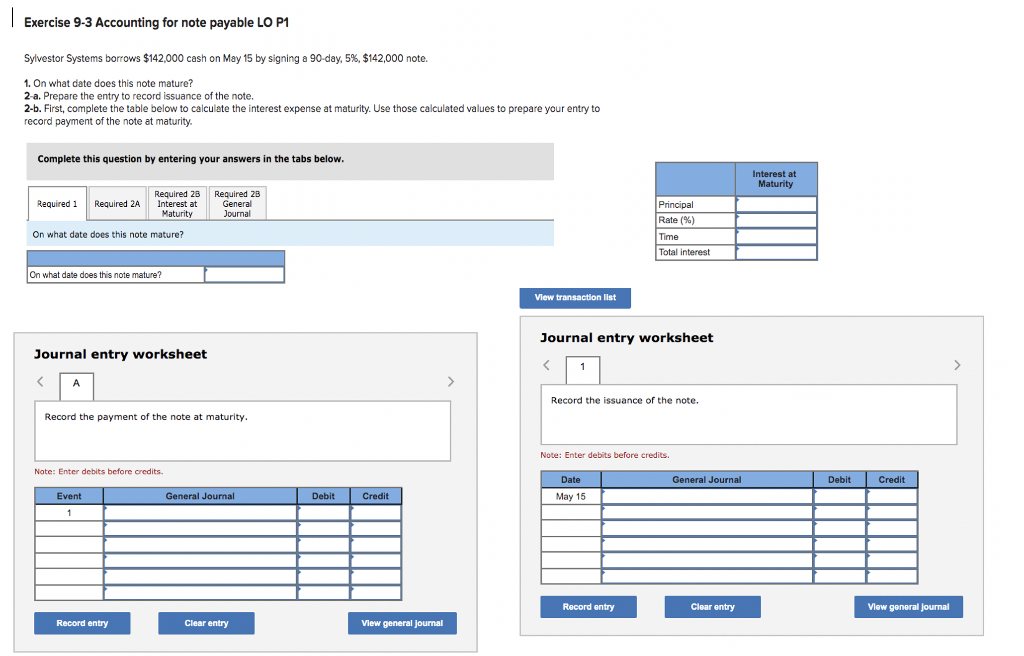Click the Principal field in the interest table
Image resolution: width=1024 pixels, height=656 pixels.
coord(776,204)
